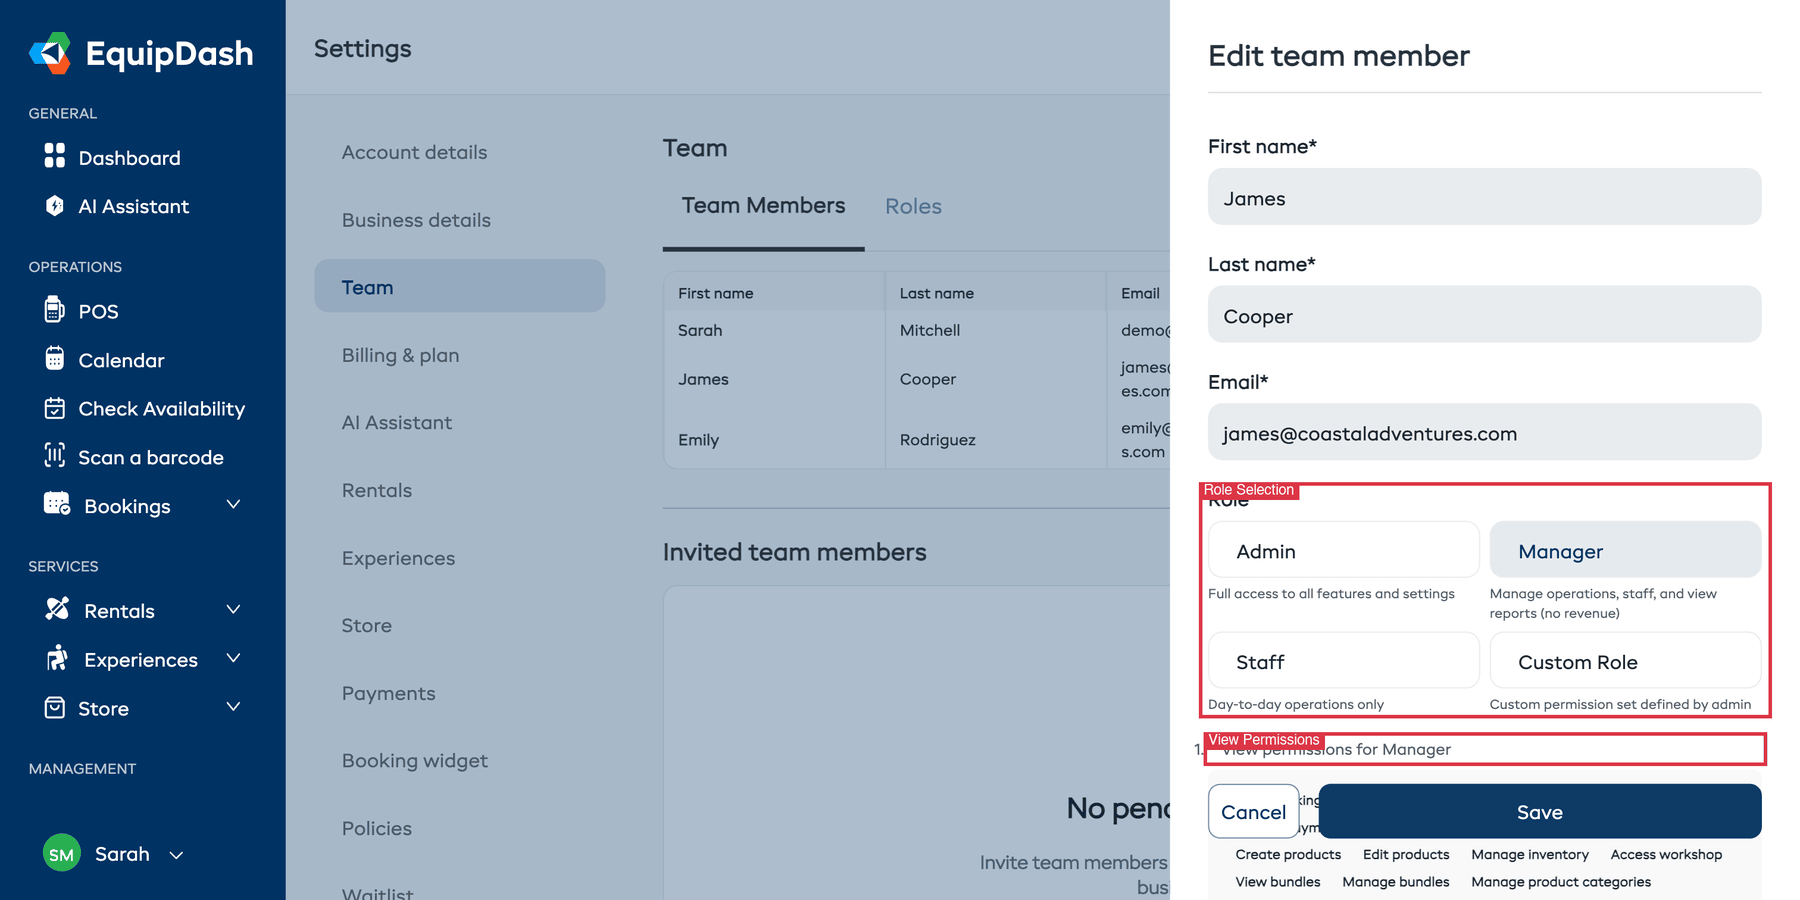Open the Dashboard from the sidebar

coord(128,157)
